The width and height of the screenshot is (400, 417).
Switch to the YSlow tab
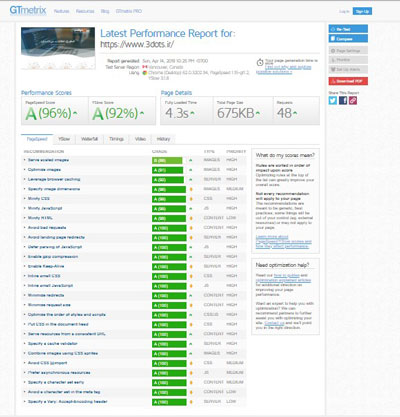(64, 139)
